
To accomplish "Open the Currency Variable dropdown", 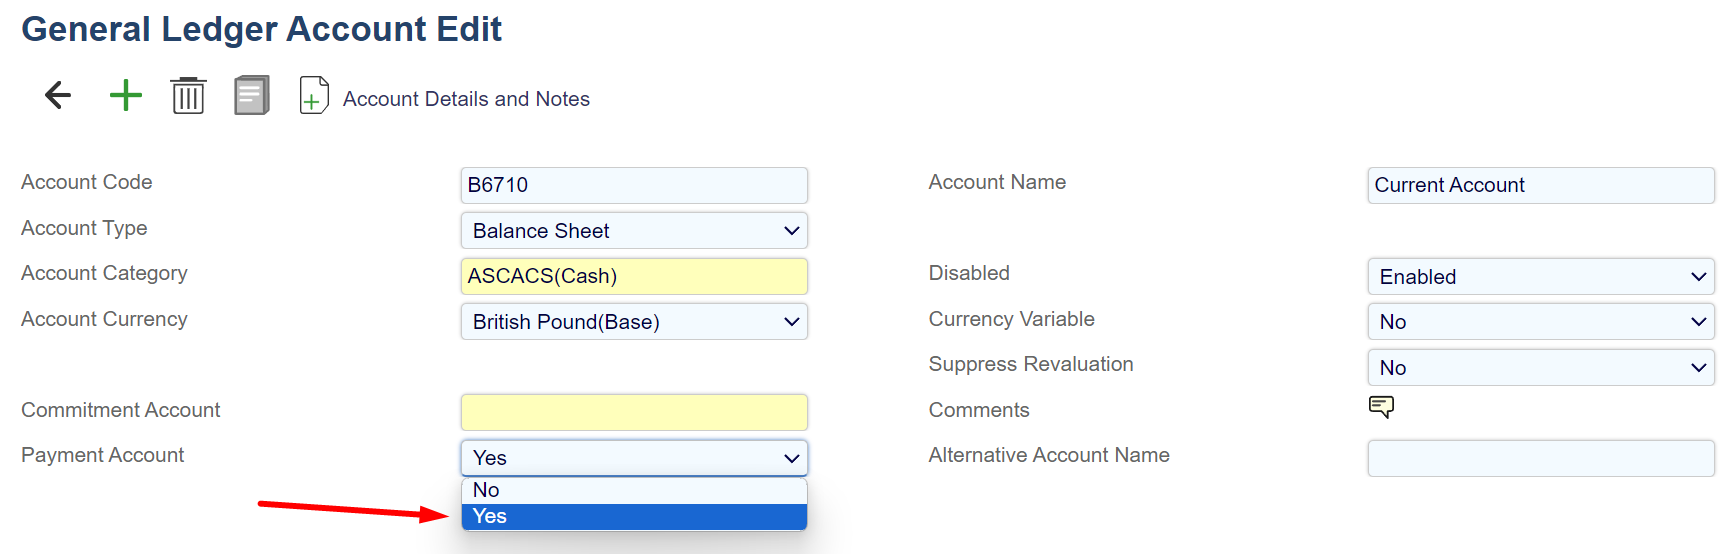I will click(1540, 322).
